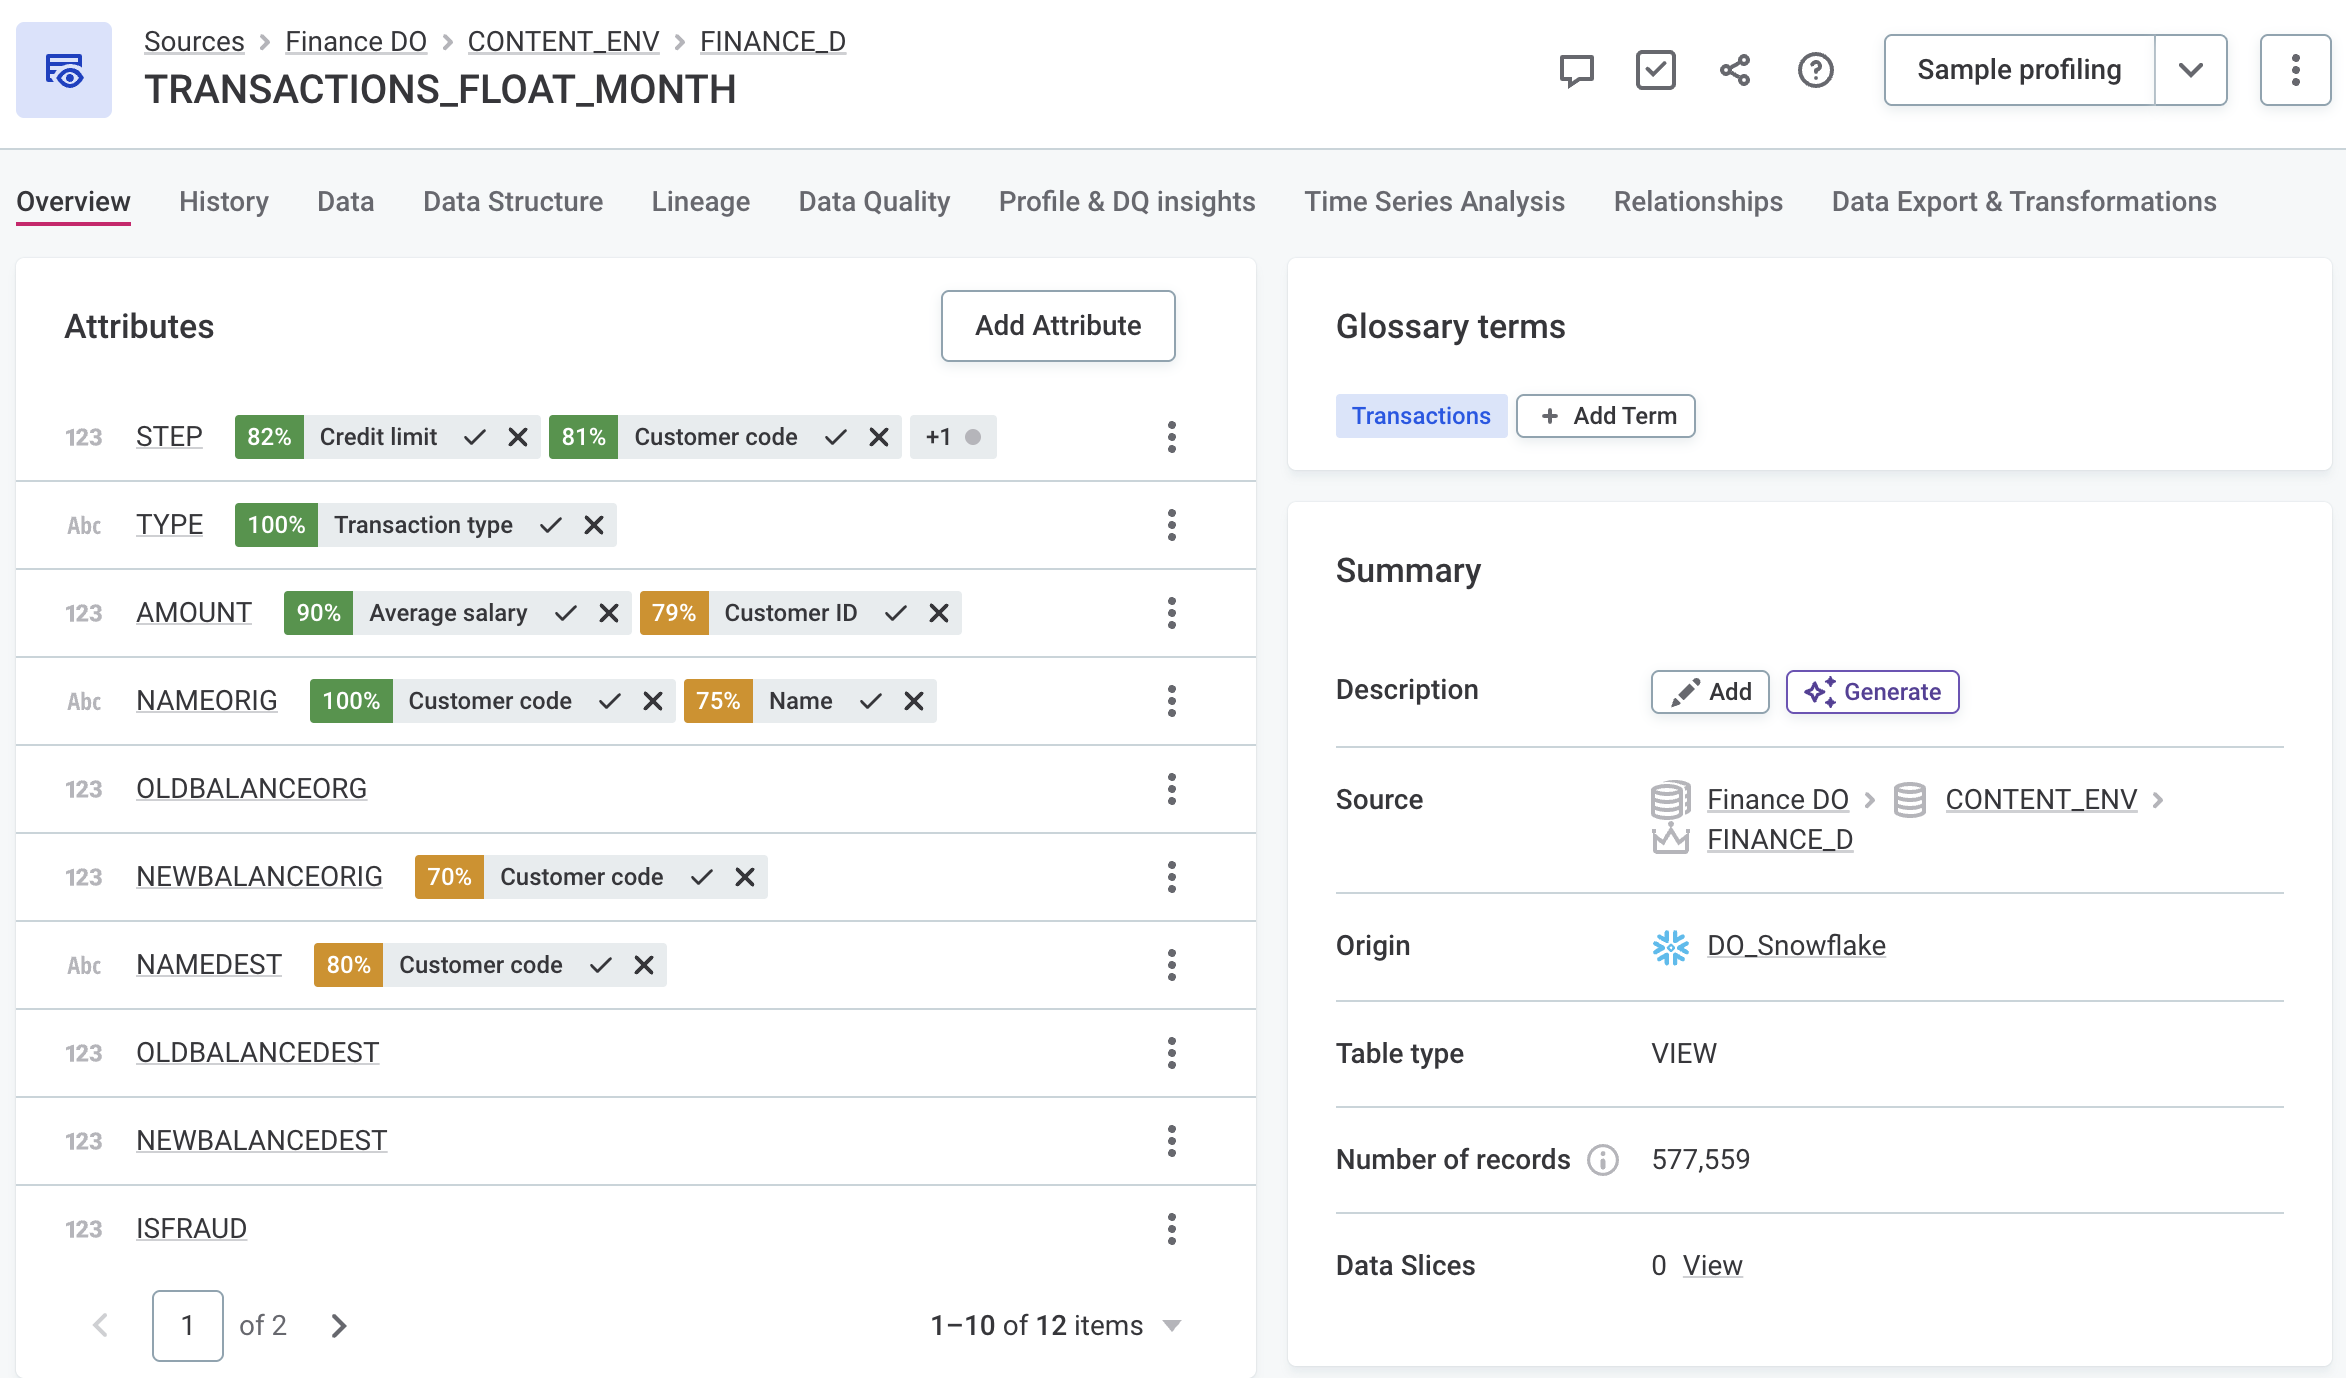Click the Add Attribute button
Image resolution: width=2346 pixels, height=1378 pixels.
pyautogui.click(x=1057, y=326)
